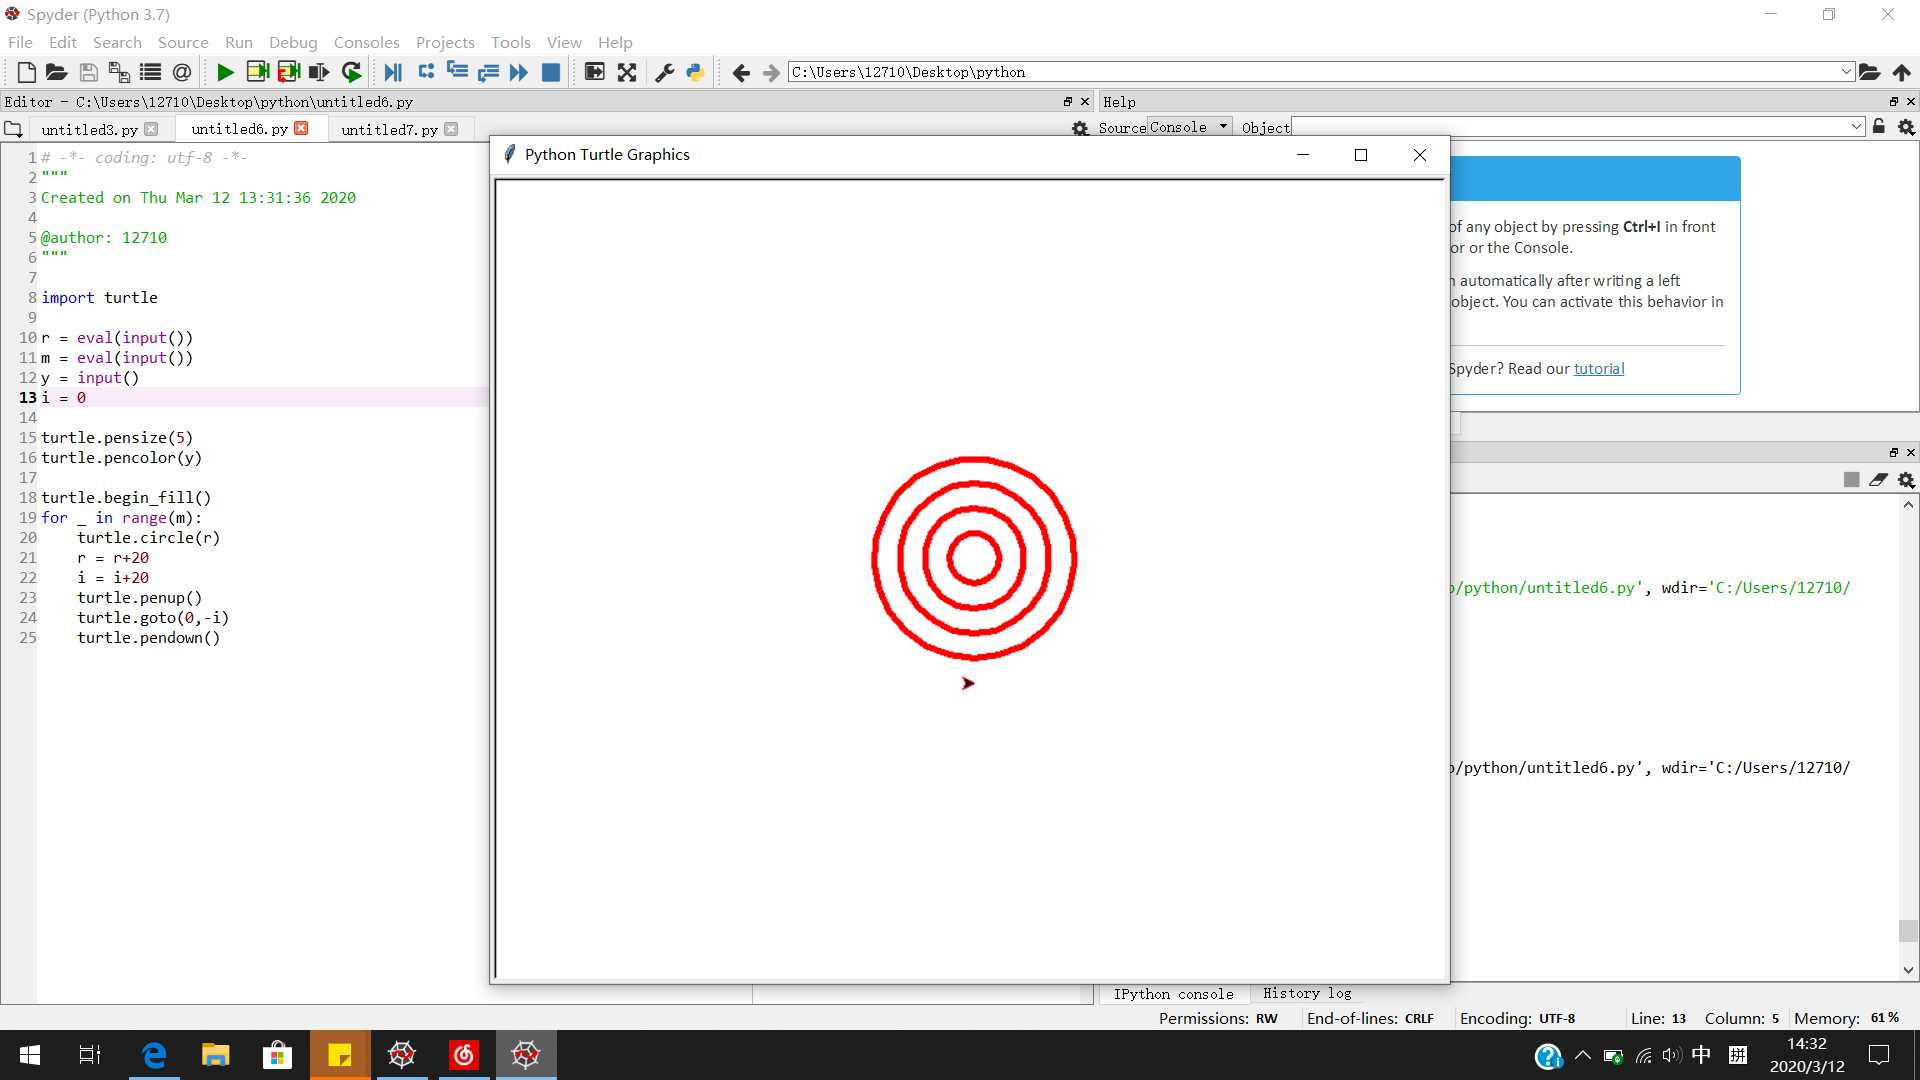Image resolution: width=1920 pixels, height=1080 pixels.
Task: Step return debug icon
Action: [488, 72]
